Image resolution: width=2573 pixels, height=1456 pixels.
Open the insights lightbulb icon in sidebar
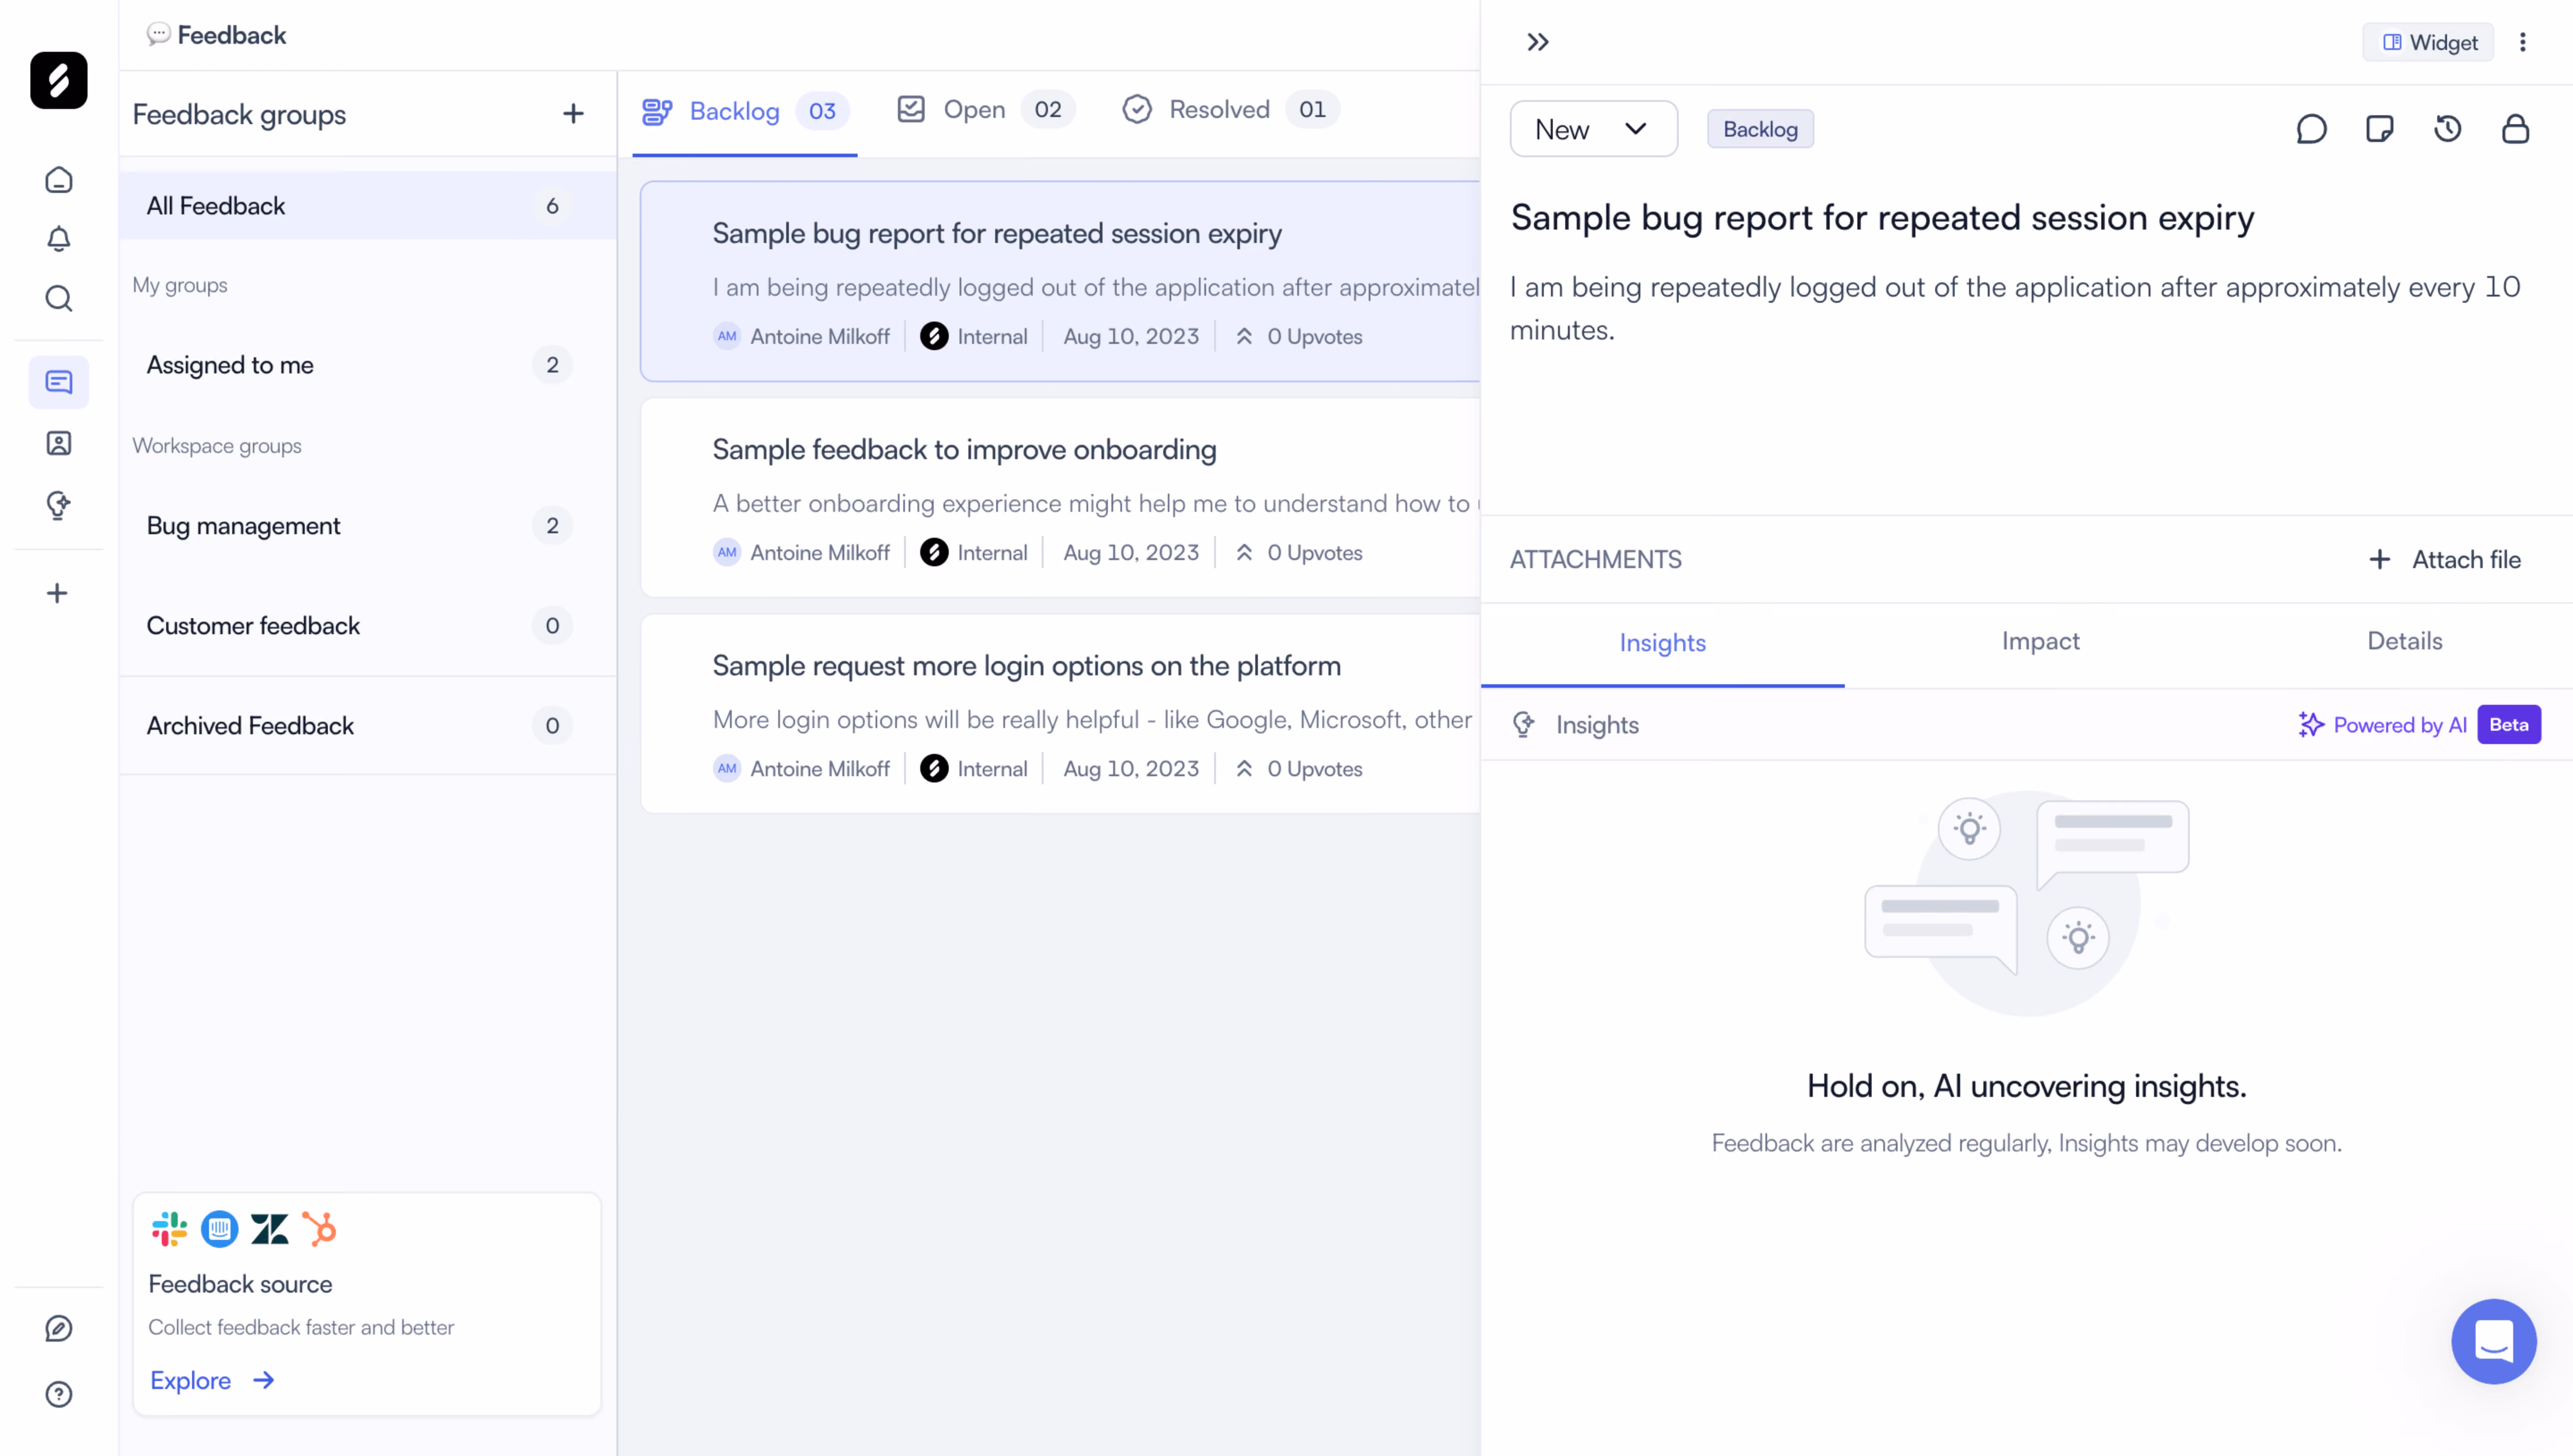point(59,505)
